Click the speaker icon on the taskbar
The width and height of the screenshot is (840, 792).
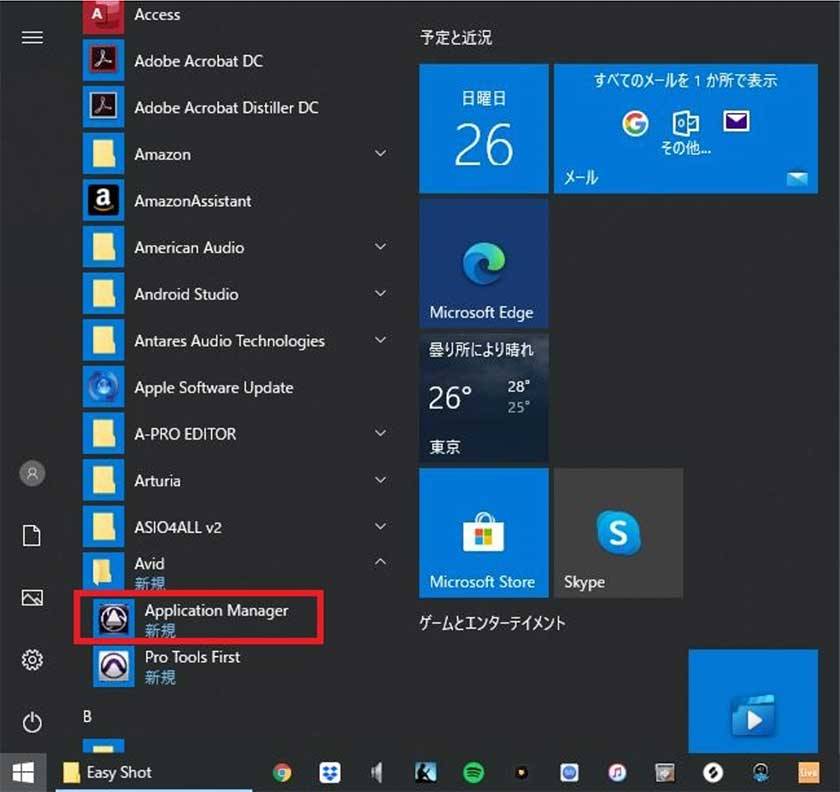pyautogui.click(x=377, y=773)
